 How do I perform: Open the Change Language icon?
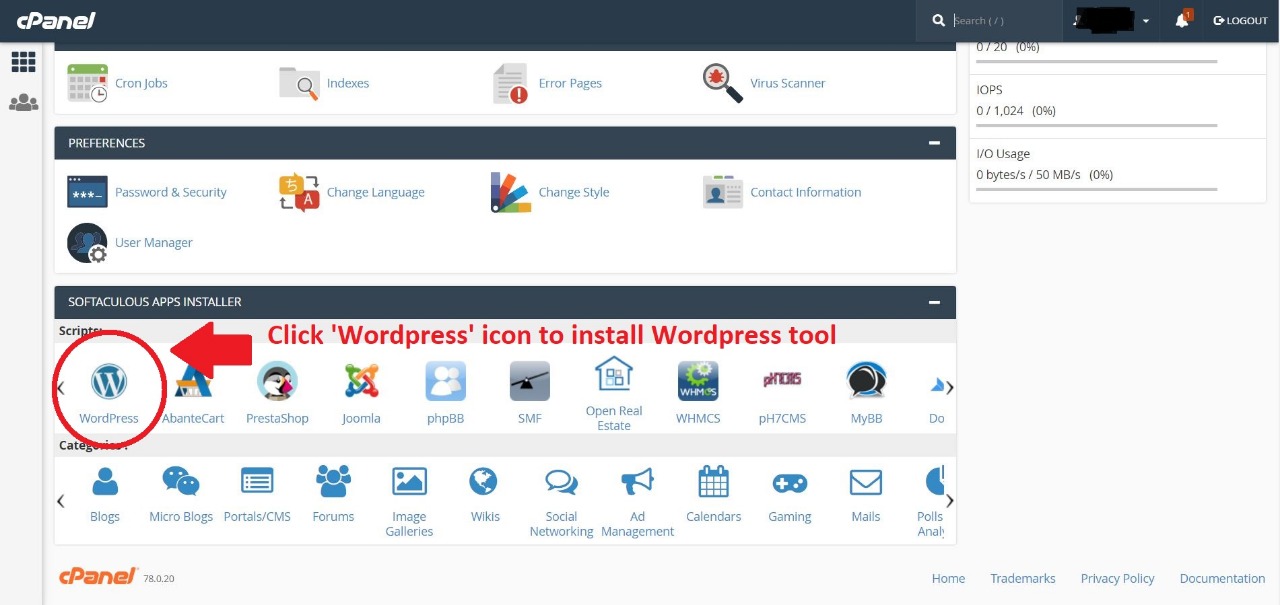coord(299,192)
